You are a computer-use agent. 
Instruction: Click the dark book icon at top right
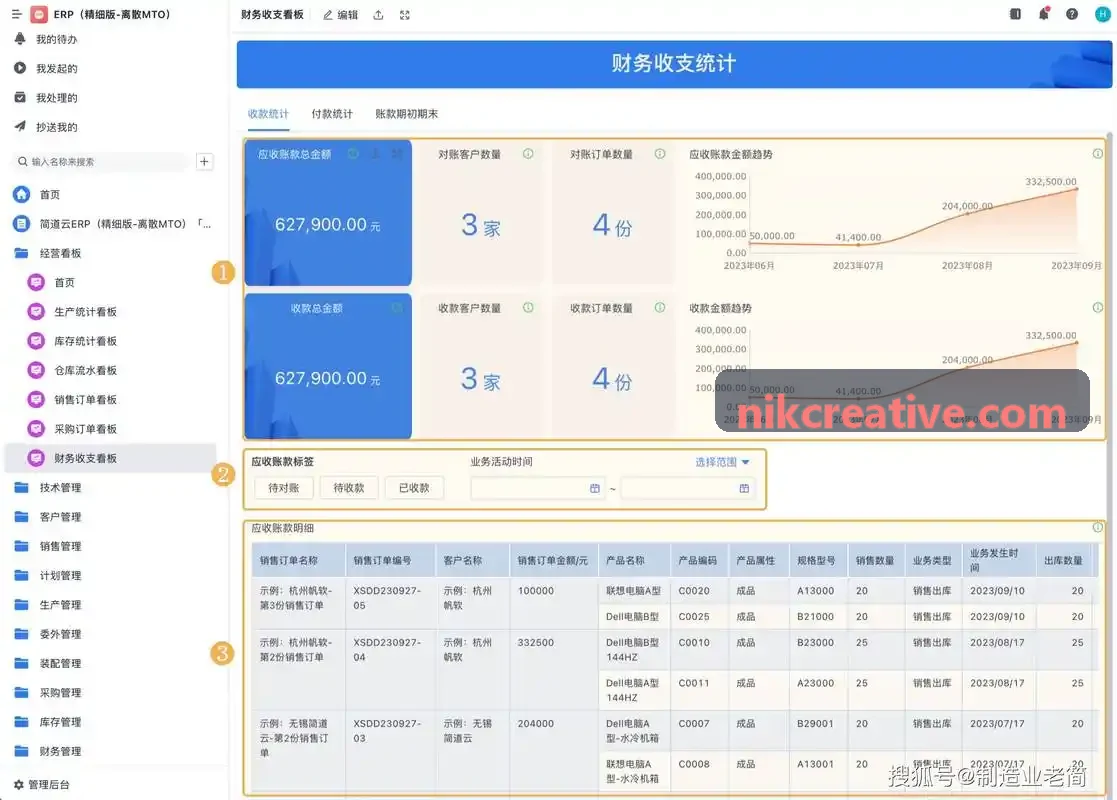coord(1015,14)
